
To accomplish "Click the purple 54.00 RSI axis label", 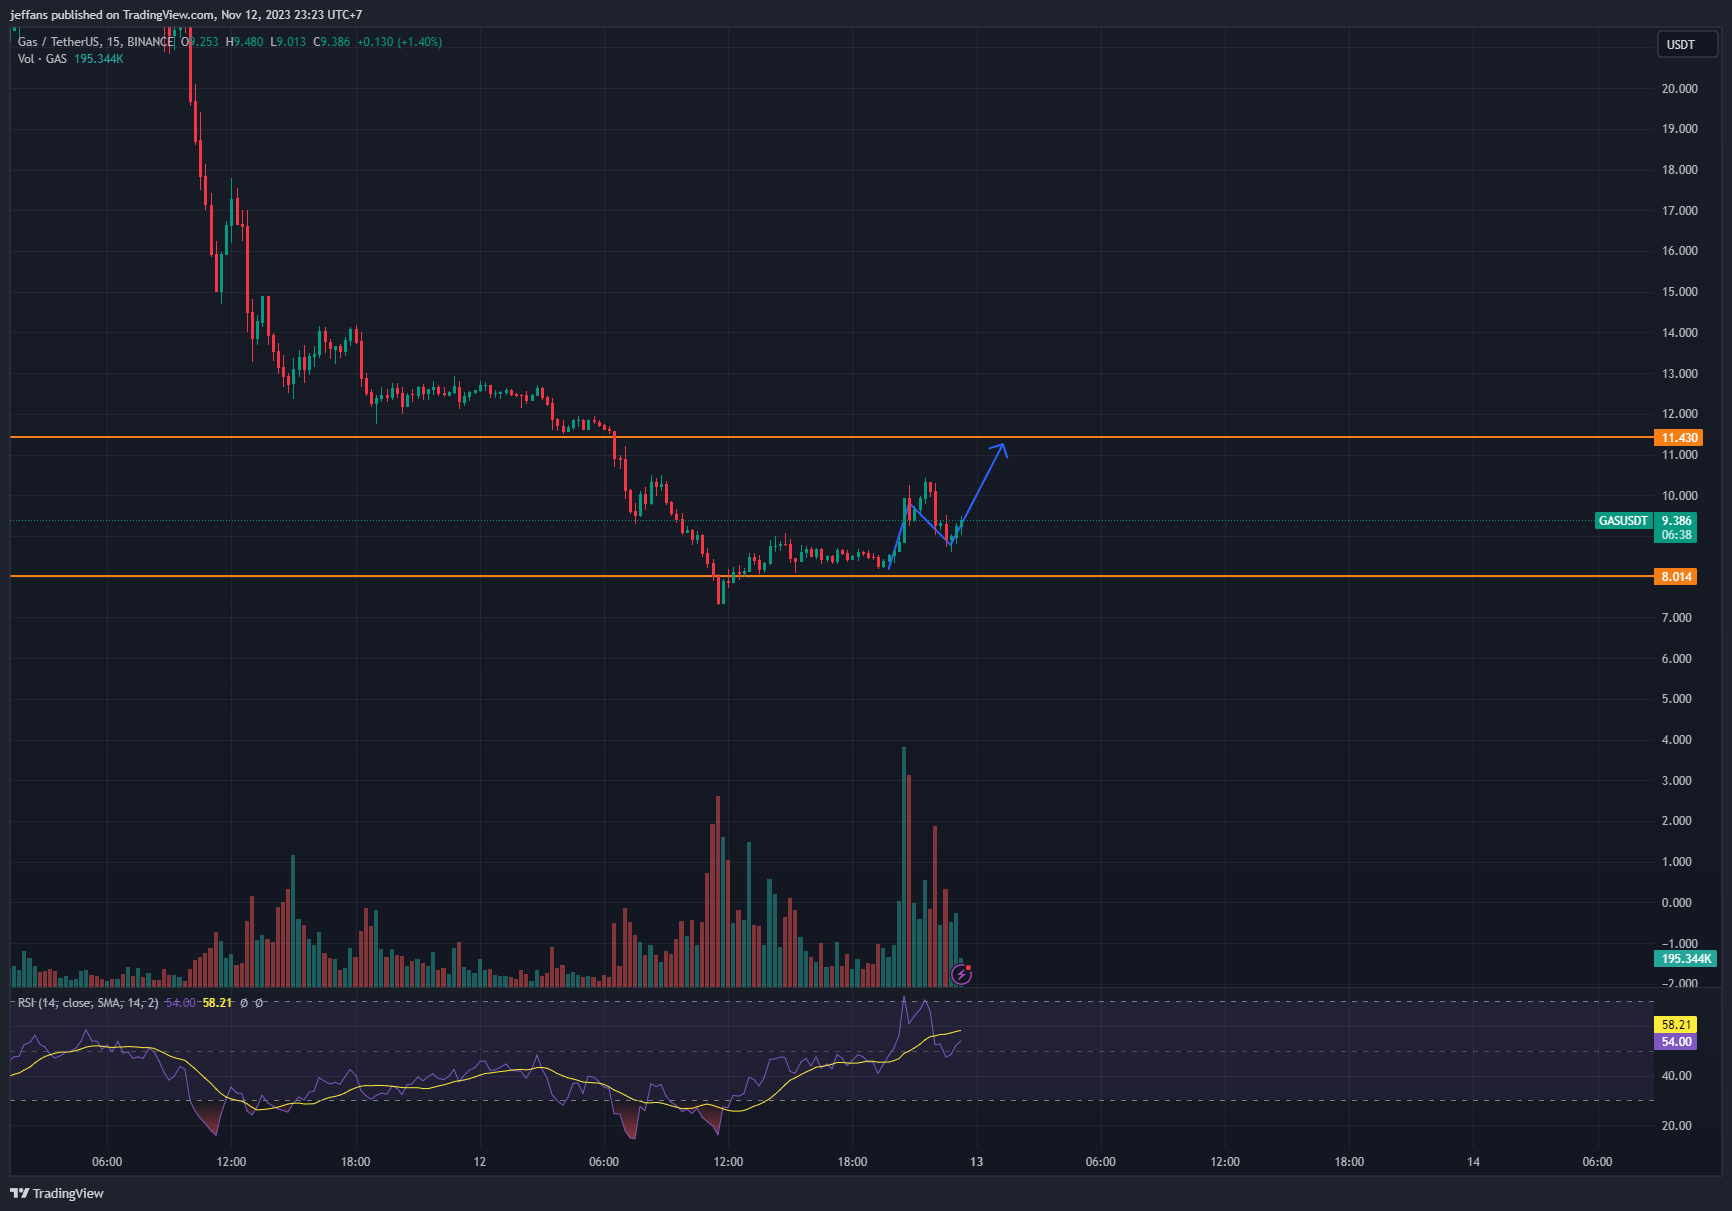I will 1676,1042.
